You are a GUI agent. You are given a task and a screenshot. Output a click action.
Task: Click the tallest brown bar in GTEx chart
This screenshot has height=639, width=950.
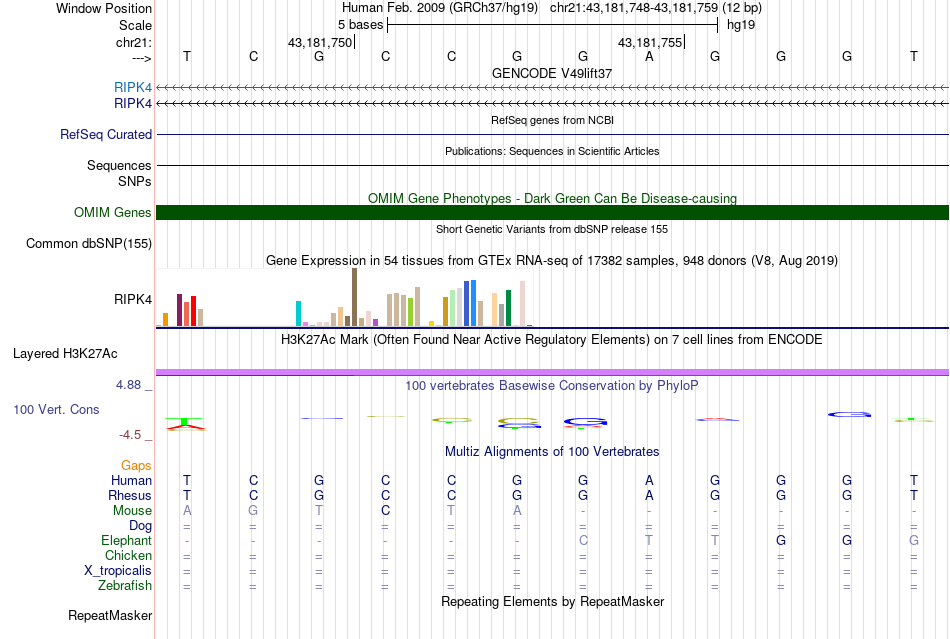[354, 297]
